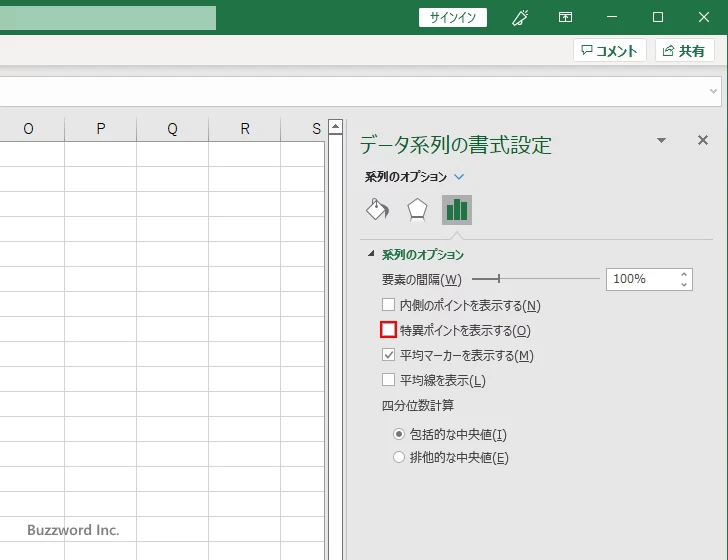728x560 pixels.
Task: Open the Fill & Line paint bucket tab
Action: coord(377,210)
